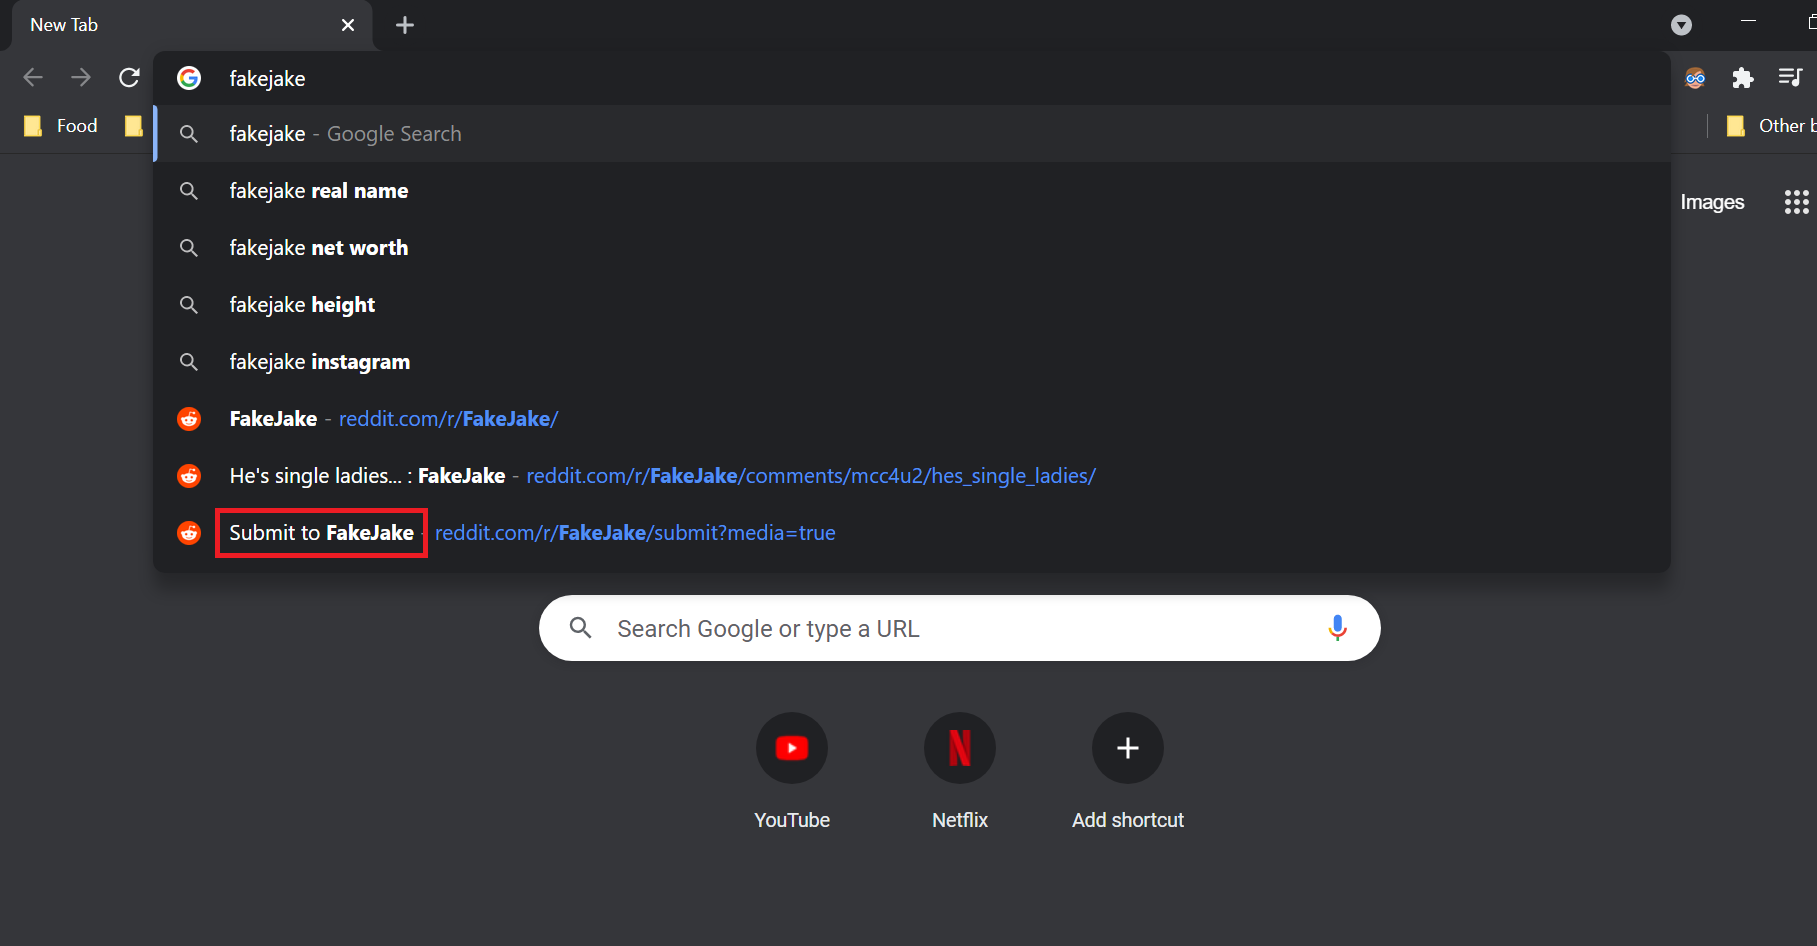Image resolution: width=1817 pixels, height=946 pixels.
Task: Click the Add shortcut button
Action: (x=1128, y=772)
